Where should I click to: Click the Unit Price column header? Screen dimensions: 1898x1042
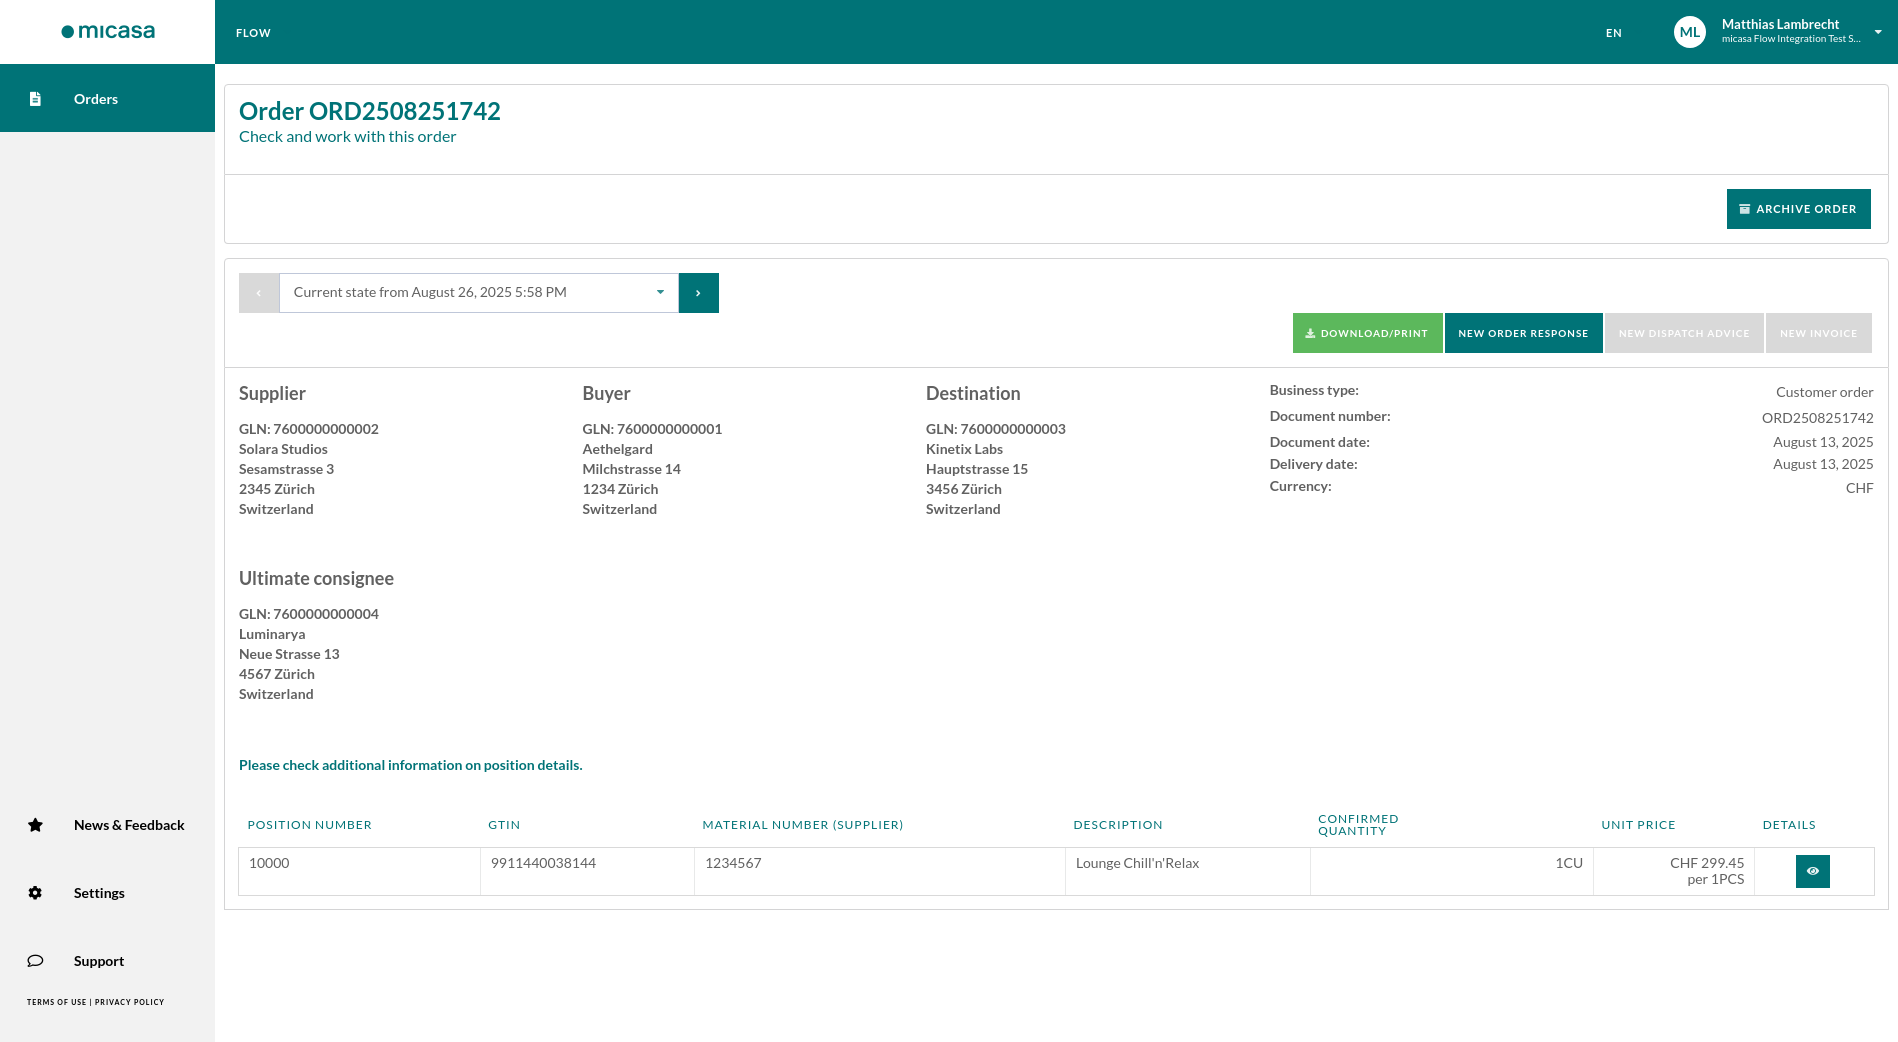click(x=1638, y=825)
